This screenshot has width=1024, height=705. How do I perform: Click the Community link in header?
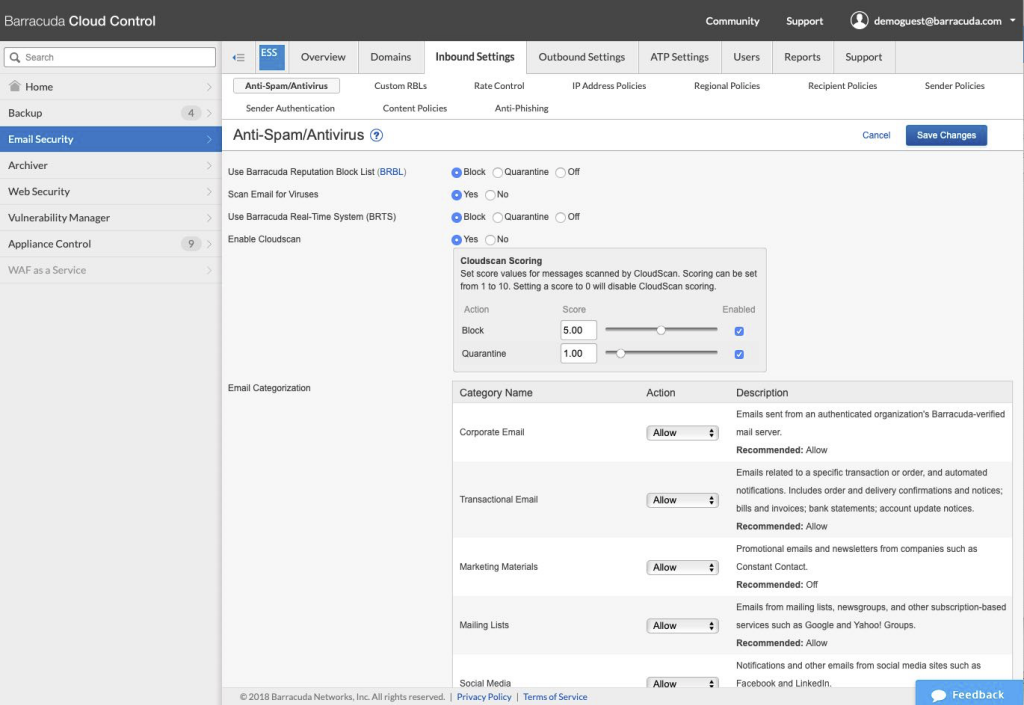pos(732,21)
